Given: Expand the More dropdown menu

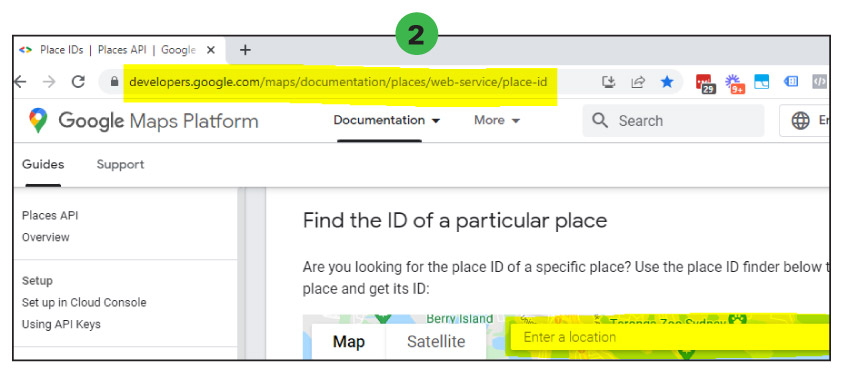Looking at the screenshot, I should click(x=497, y=120).
